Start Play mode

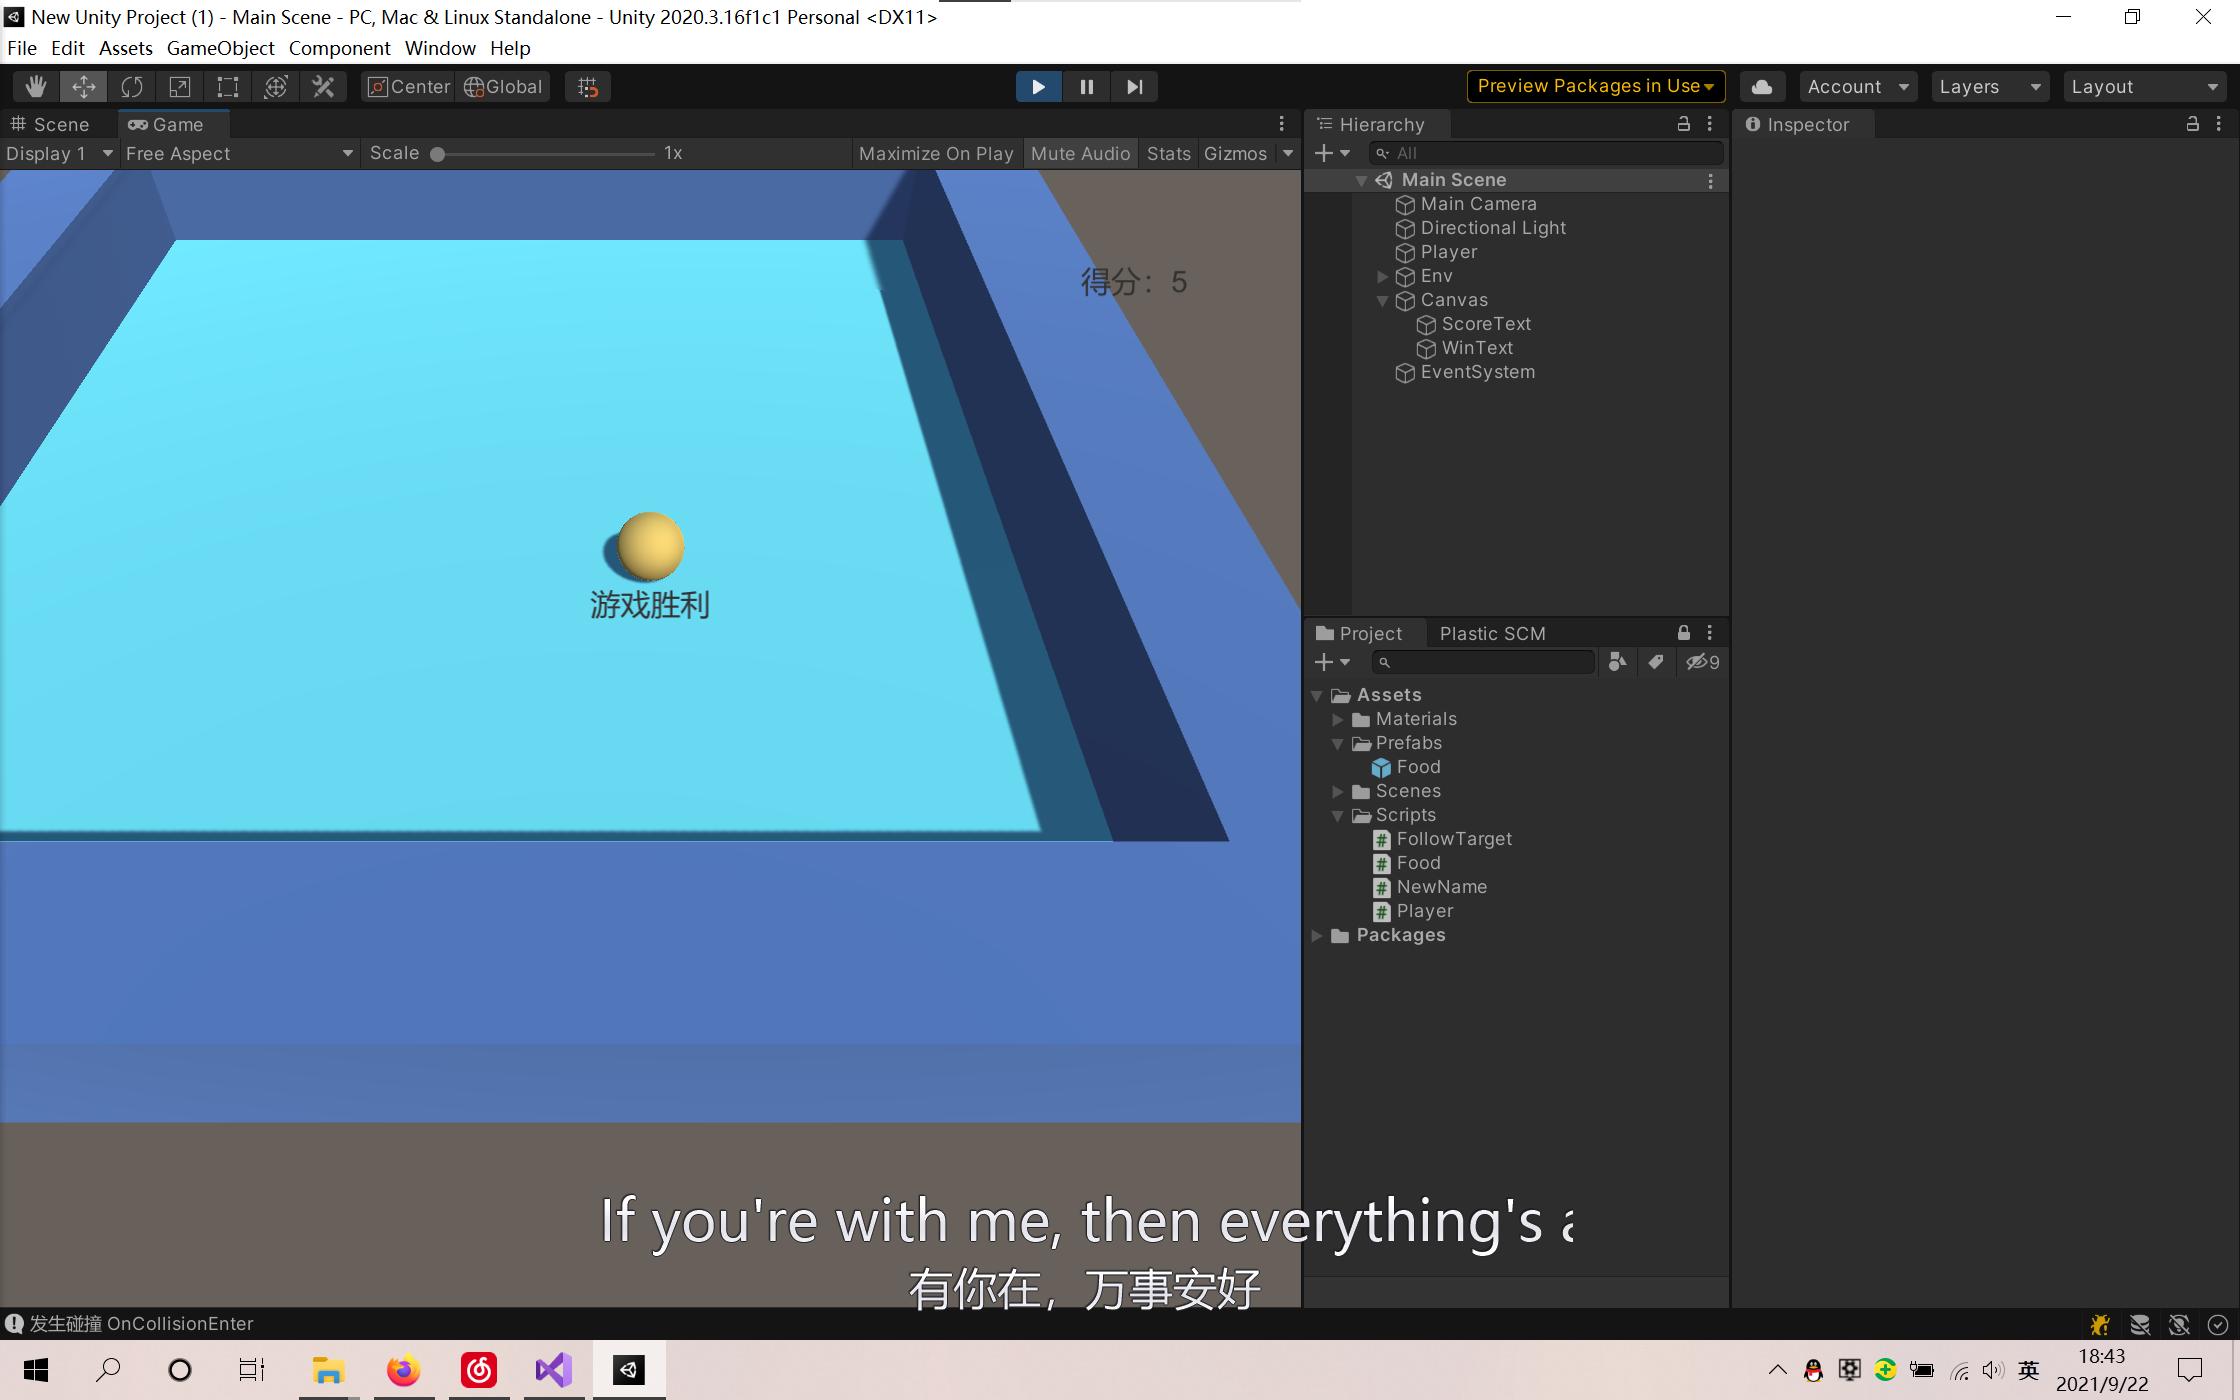(1038, 87)
